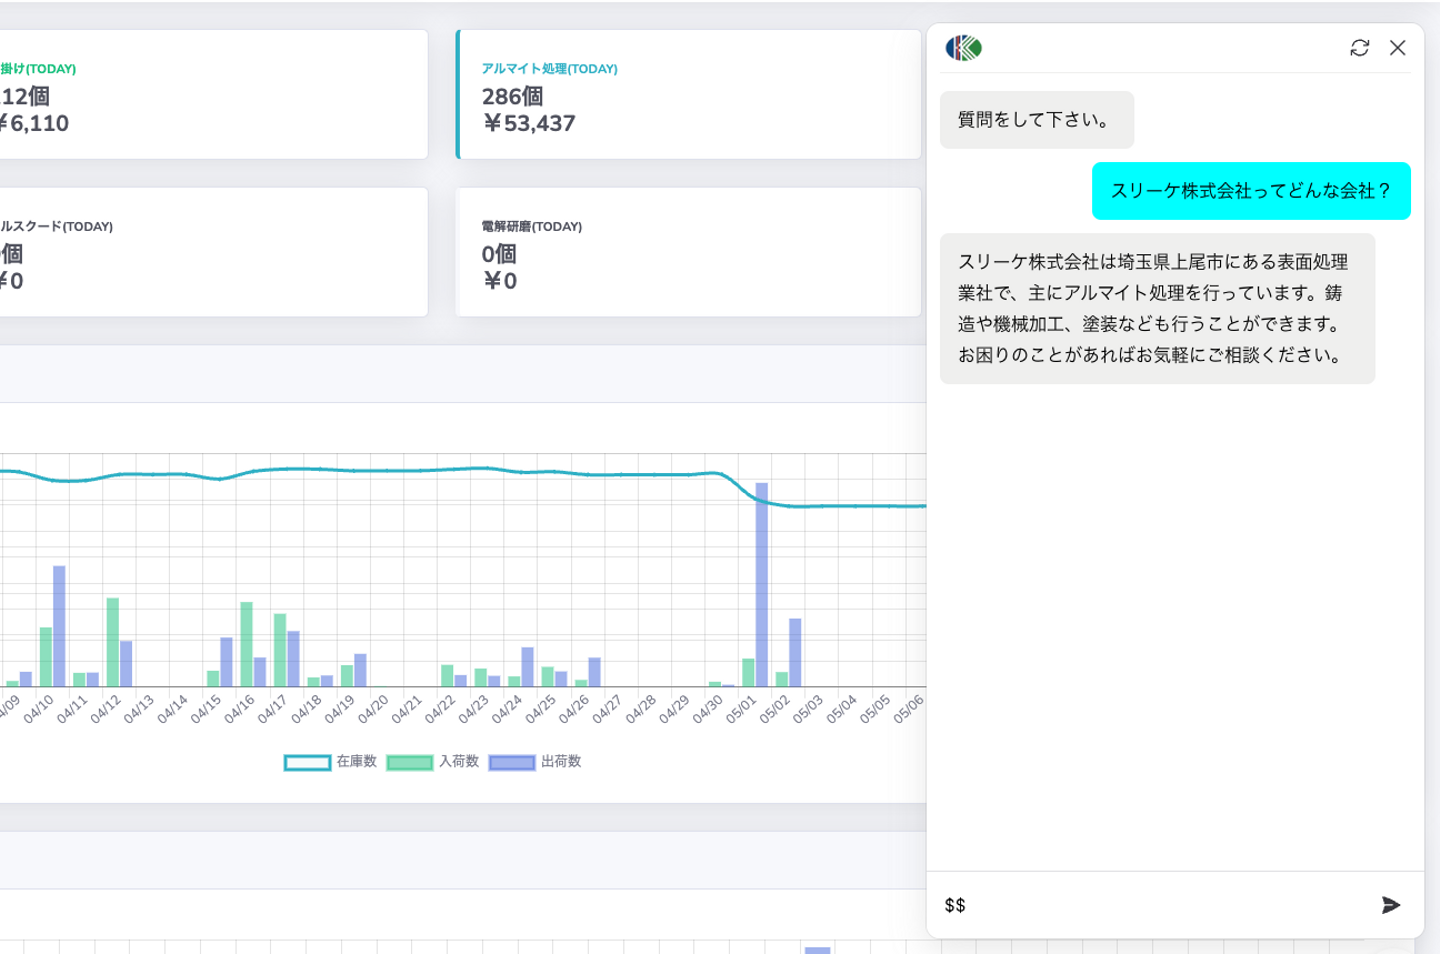1440x954 pixels.
Task: Open the 電解研磨(TODAY) card
Action: (688, 252)
